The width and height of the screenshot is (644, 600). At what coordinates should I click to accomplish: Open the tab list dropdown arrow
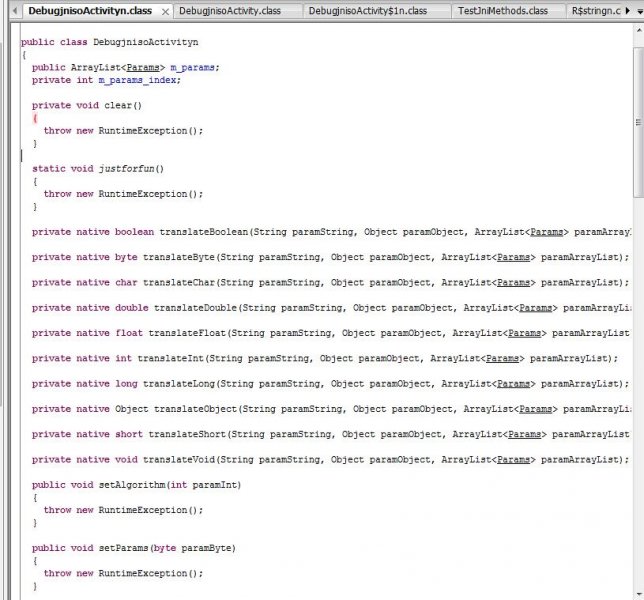click(640, 12)
